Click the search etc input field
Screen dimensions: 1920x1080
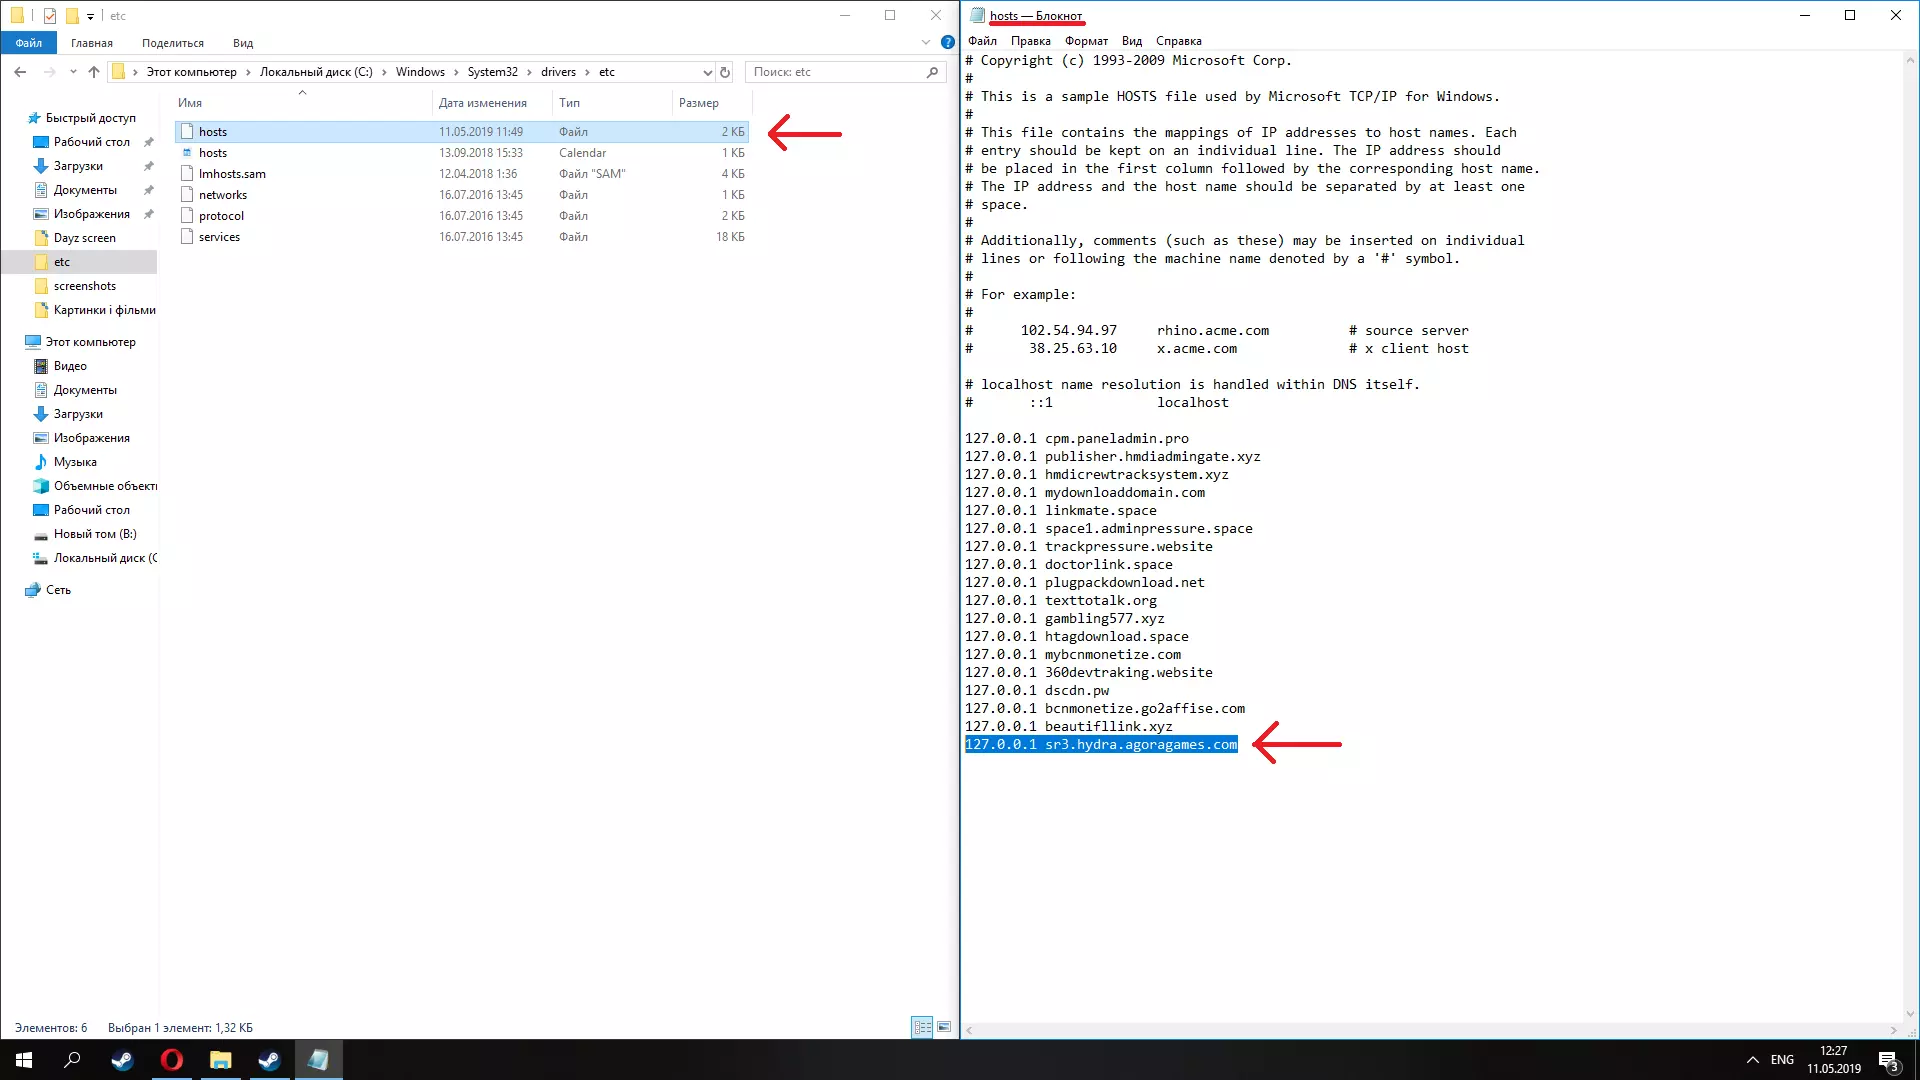coord(836,72)
